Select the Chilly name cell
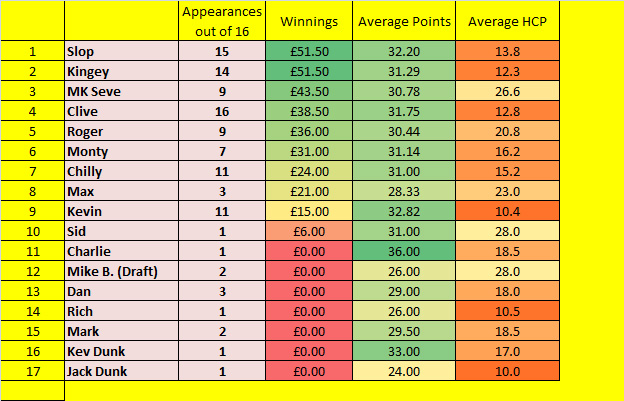The image size is (624, 401). tap(121, 171)
